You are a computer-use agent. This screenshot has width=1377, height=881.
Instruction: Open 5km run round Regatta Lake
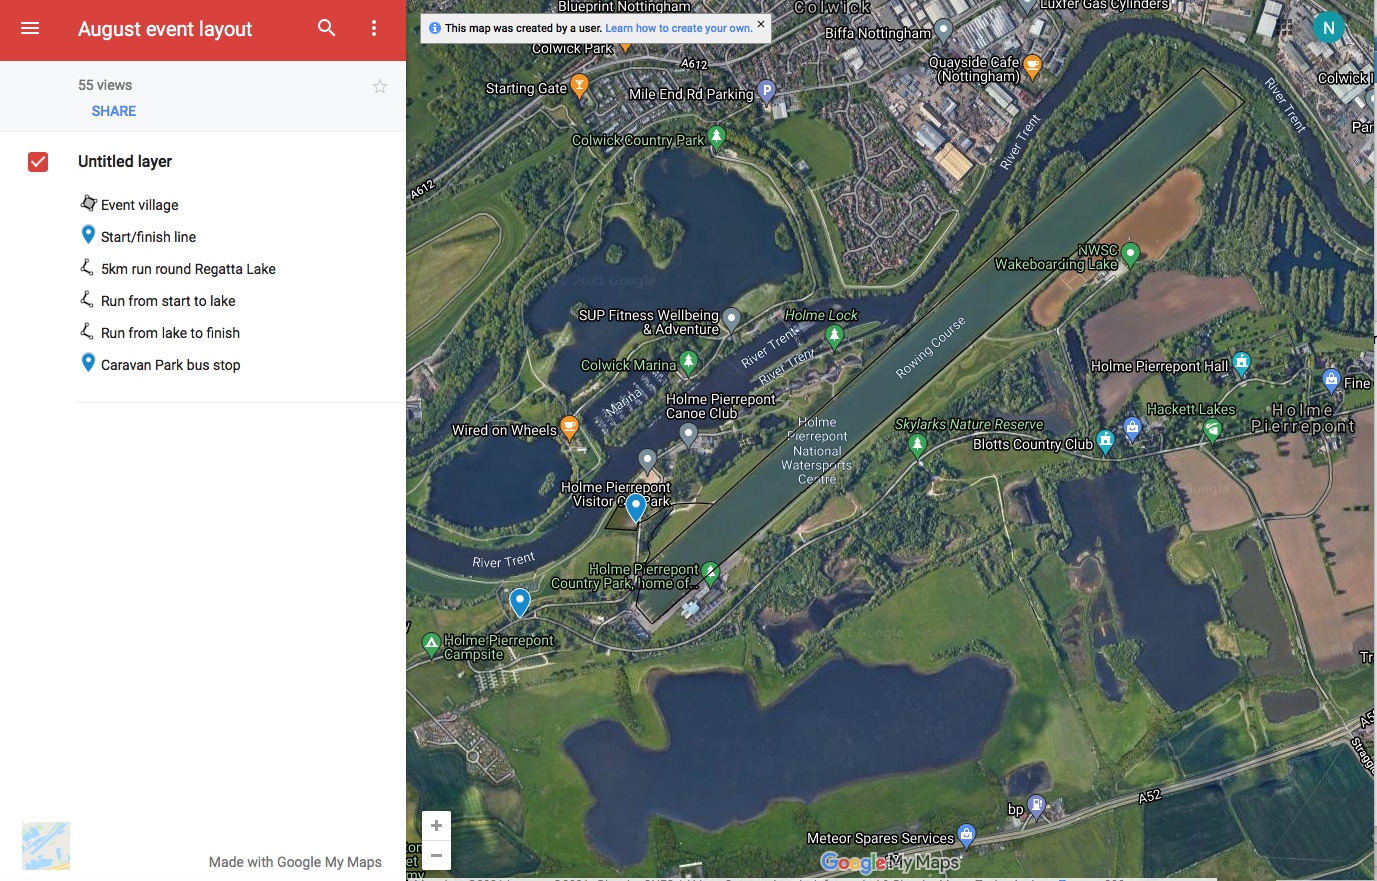pos(188,269)
